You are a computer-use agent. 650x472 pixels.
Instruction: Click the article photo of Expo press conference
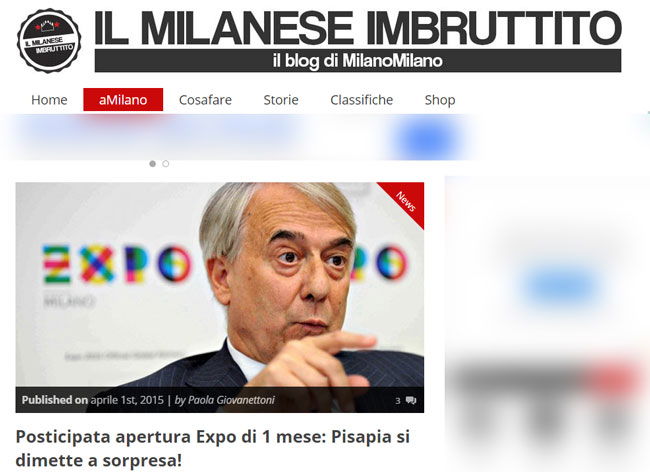click(220, 284)
